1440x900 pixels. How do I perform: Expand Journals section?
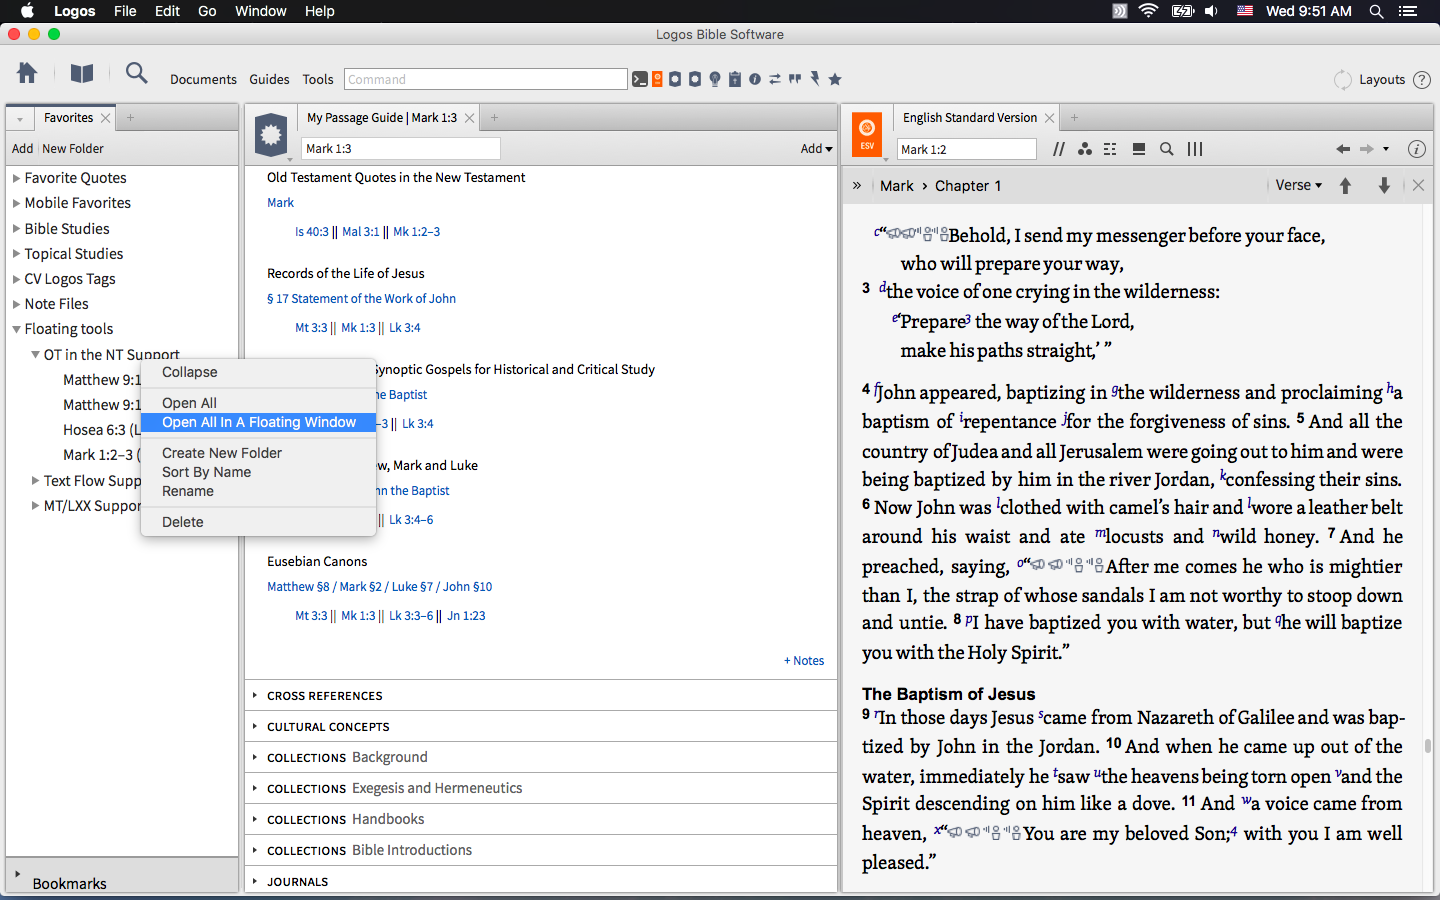[255, 881]
